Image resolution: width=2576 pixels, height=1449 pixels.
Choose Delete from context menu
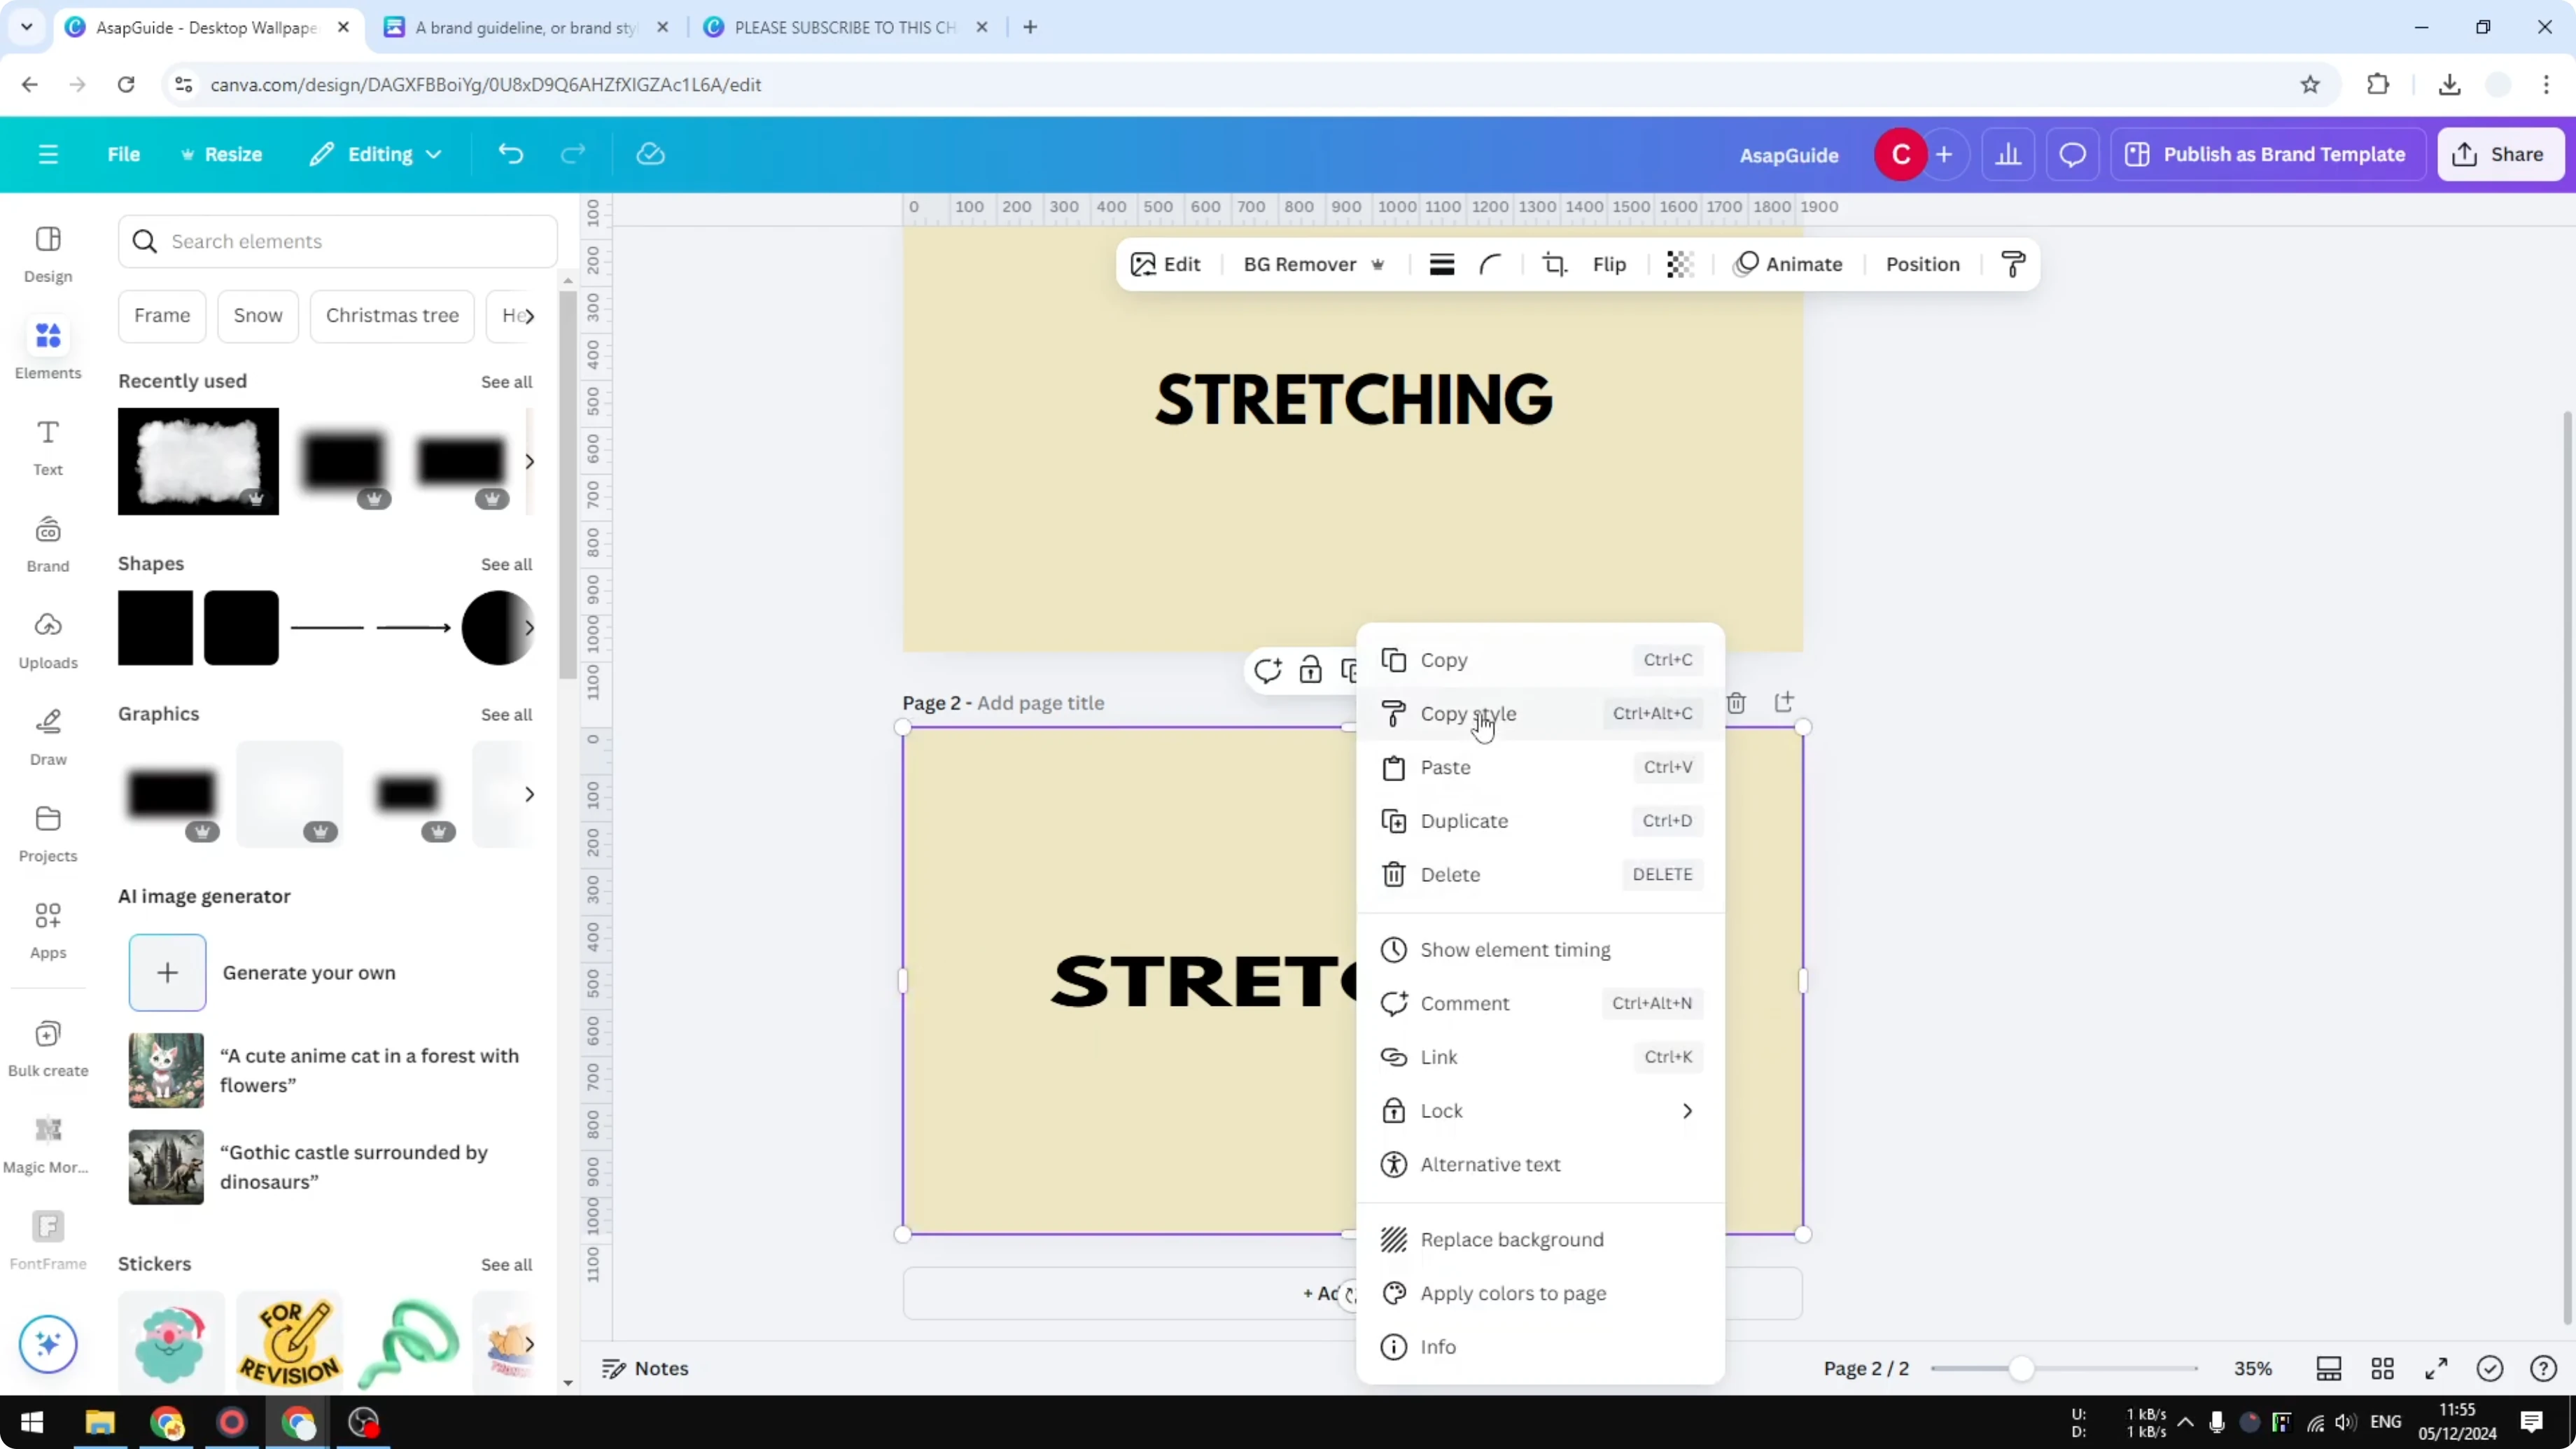(x=1540, y=874)
